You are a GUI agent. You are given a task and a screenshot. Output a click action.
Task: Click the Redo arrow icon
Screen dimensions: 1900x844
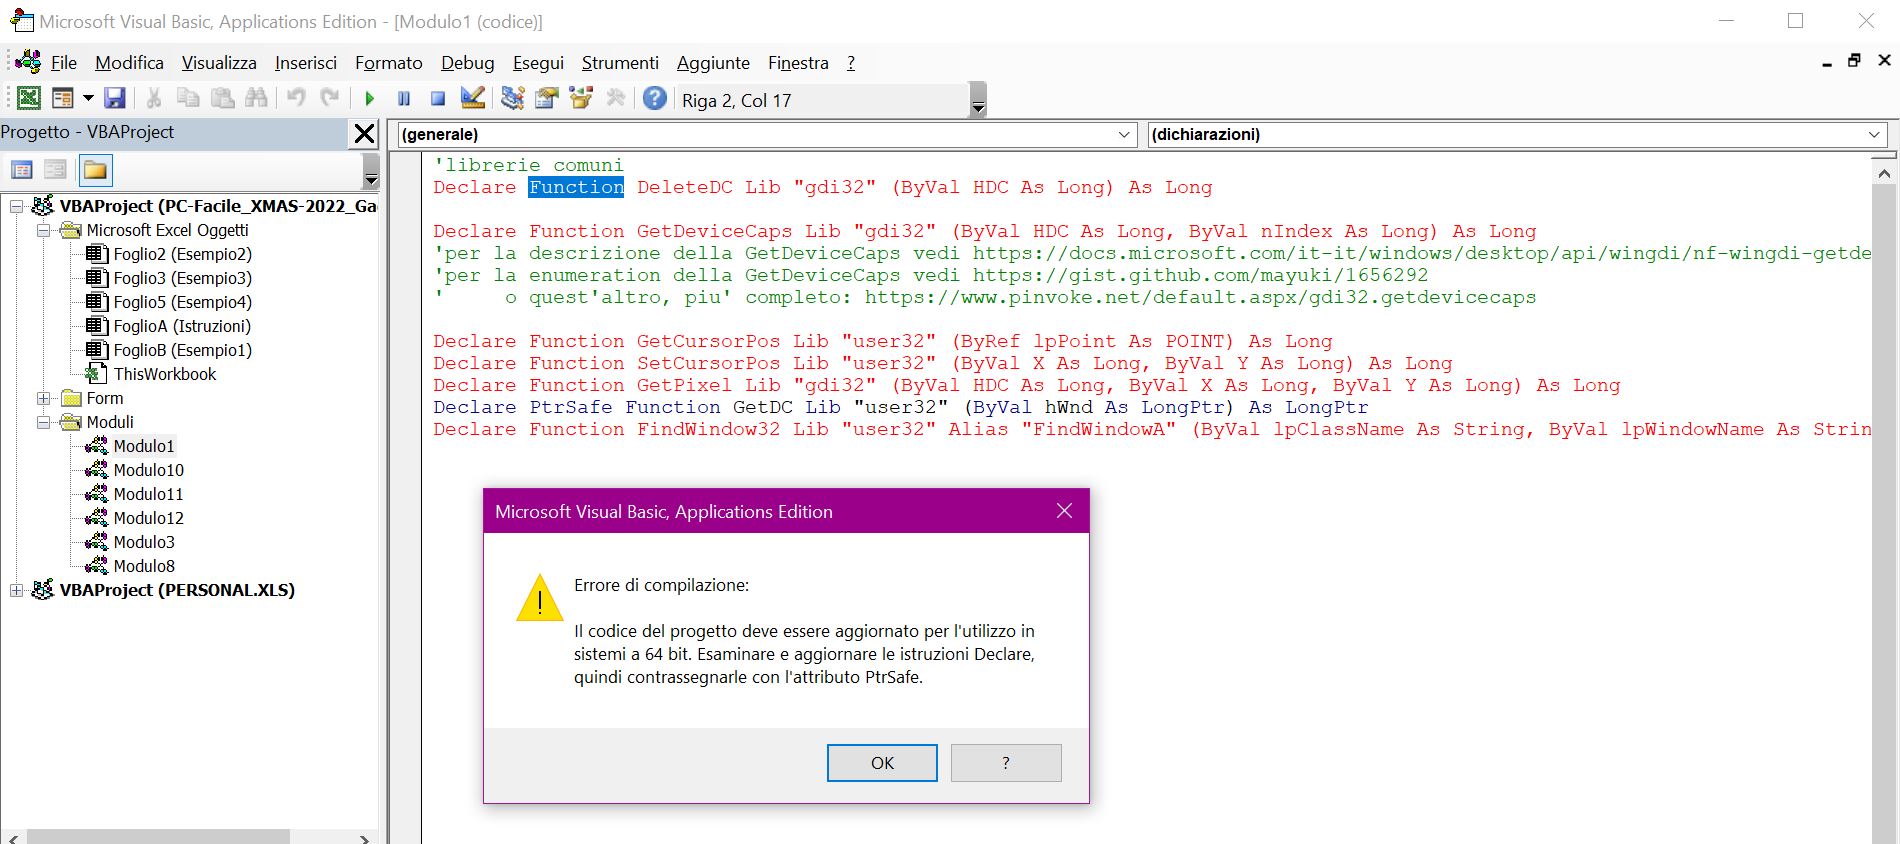point(329,98)
